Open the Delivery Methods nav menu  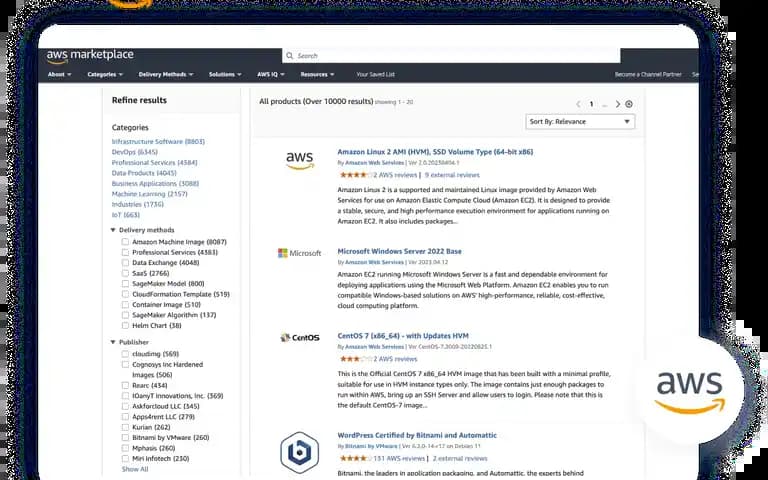[166, 74]
